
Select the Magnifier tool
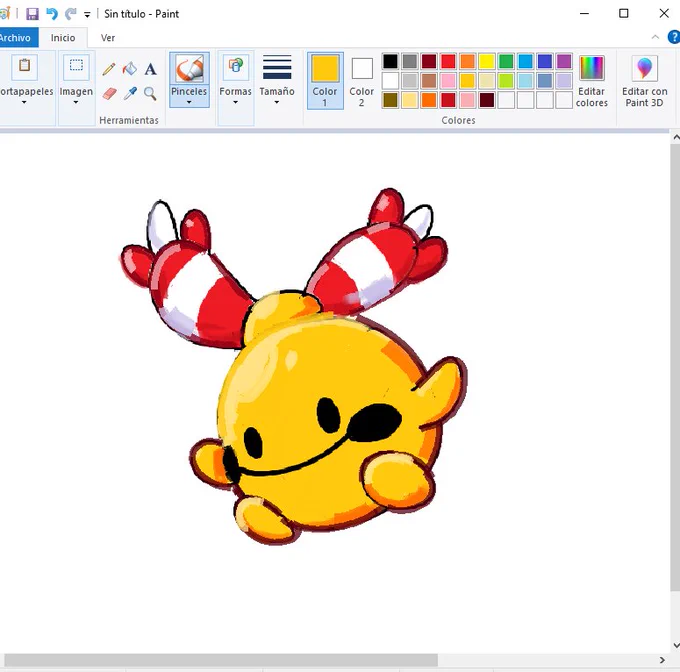(x=150, y=93)
